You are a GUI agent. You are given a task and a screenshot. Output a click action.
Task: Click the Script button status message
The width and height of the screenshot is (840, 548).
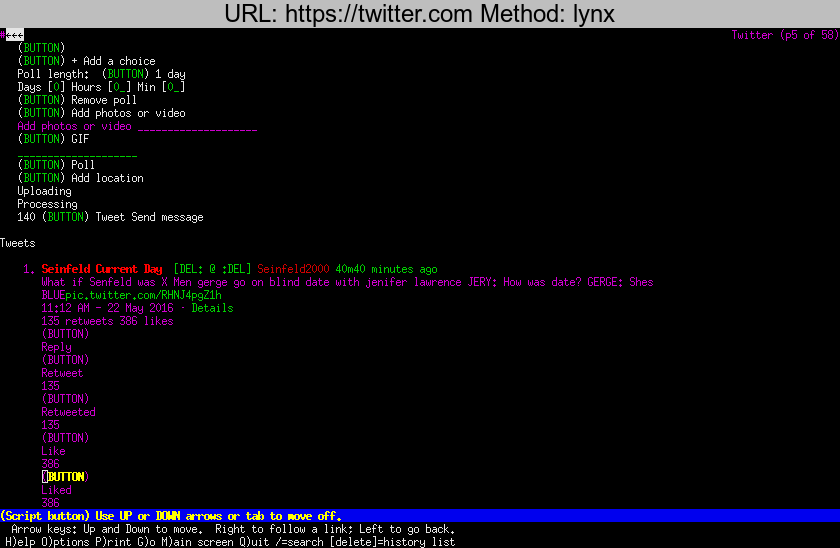pos(171,516)
